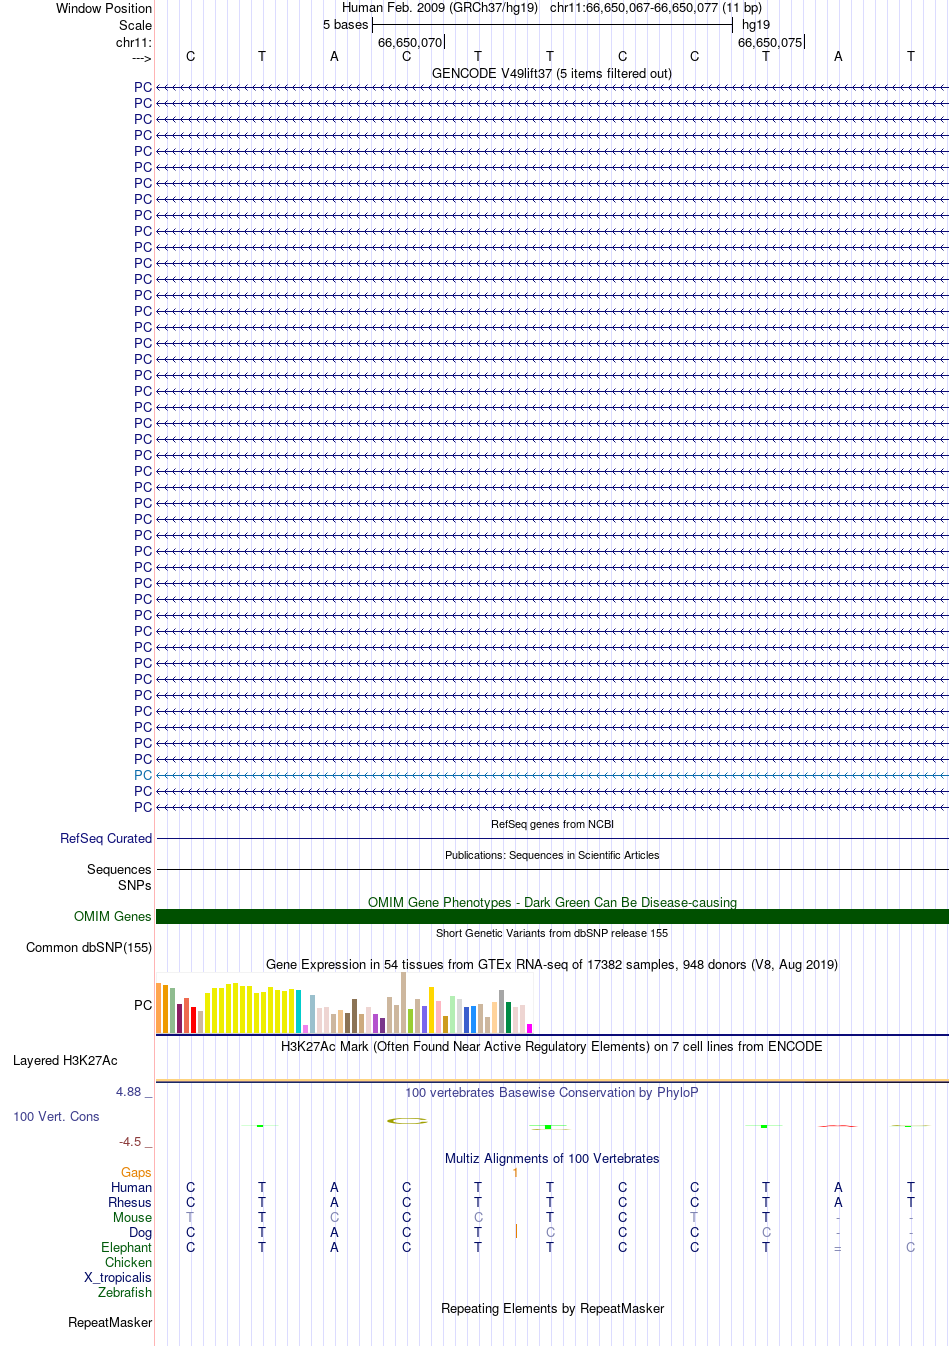950x1346 pixels.
Task: Click the magenta last bar of GTEx chart
Action: tap(530, 1028)
